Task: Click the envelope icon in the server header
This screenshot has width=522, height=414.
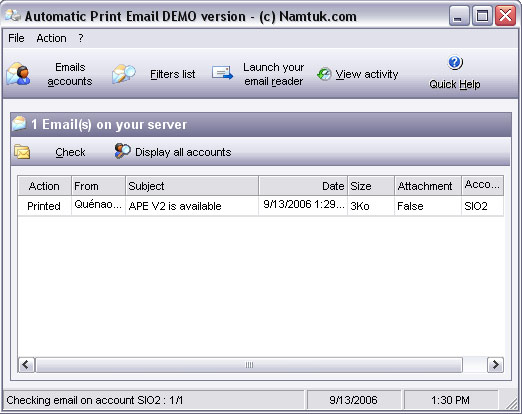Action: [x=19, y=124]
